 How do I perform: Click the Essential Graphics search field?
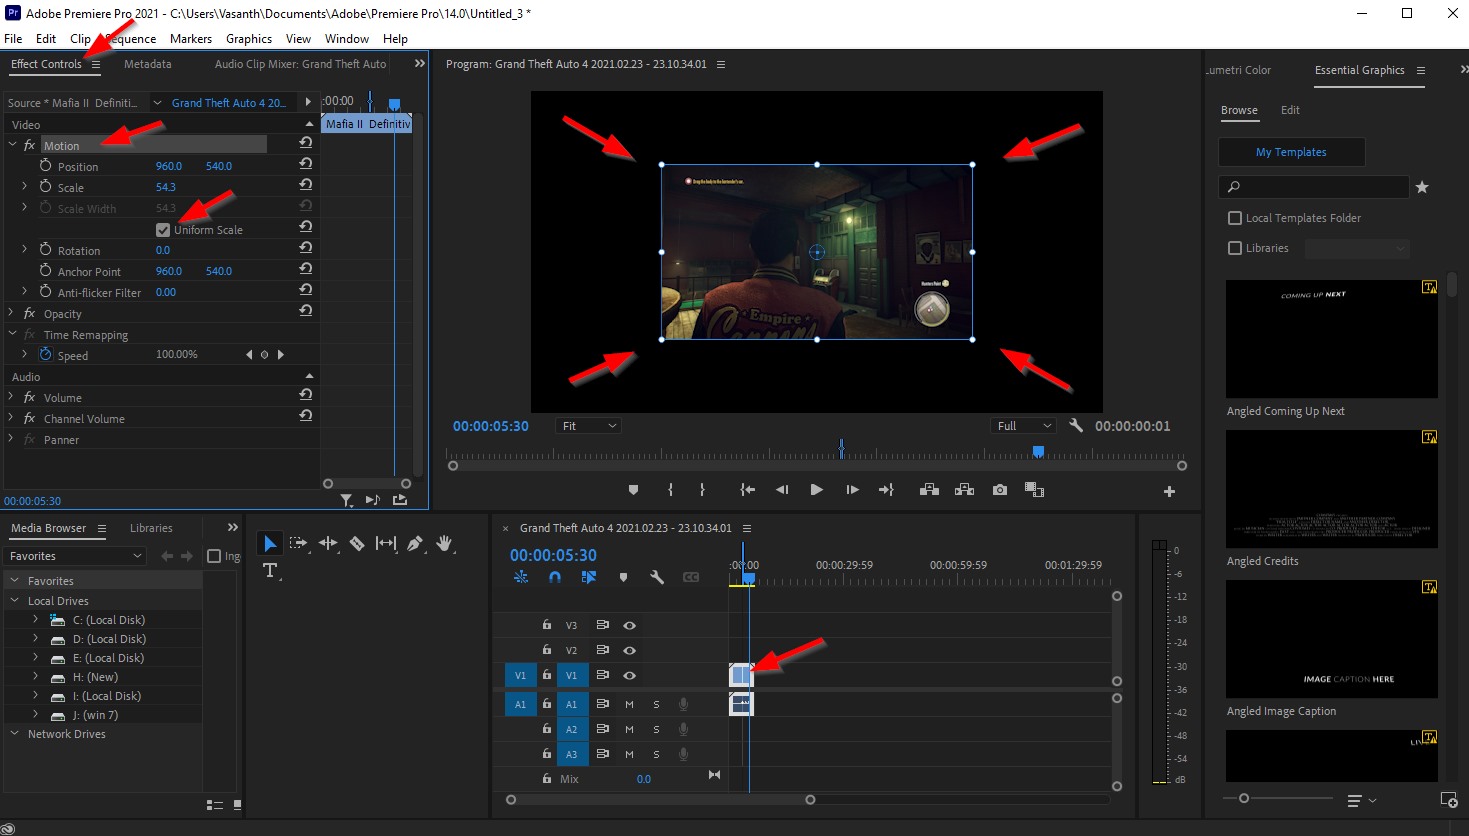[x=1314, y=187]
